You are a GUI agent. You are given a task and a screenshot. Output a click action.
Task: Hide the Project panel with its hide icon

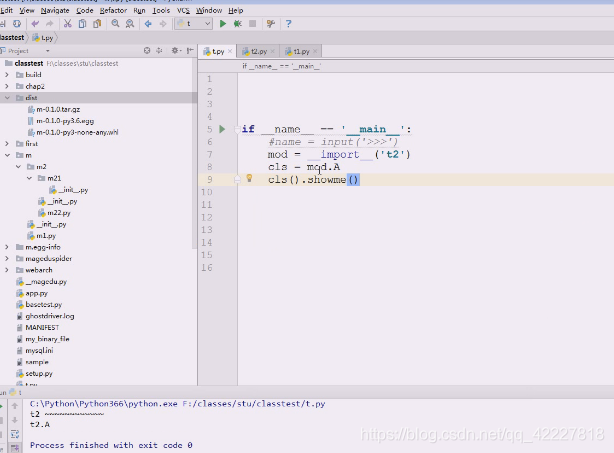pos(190,51)
